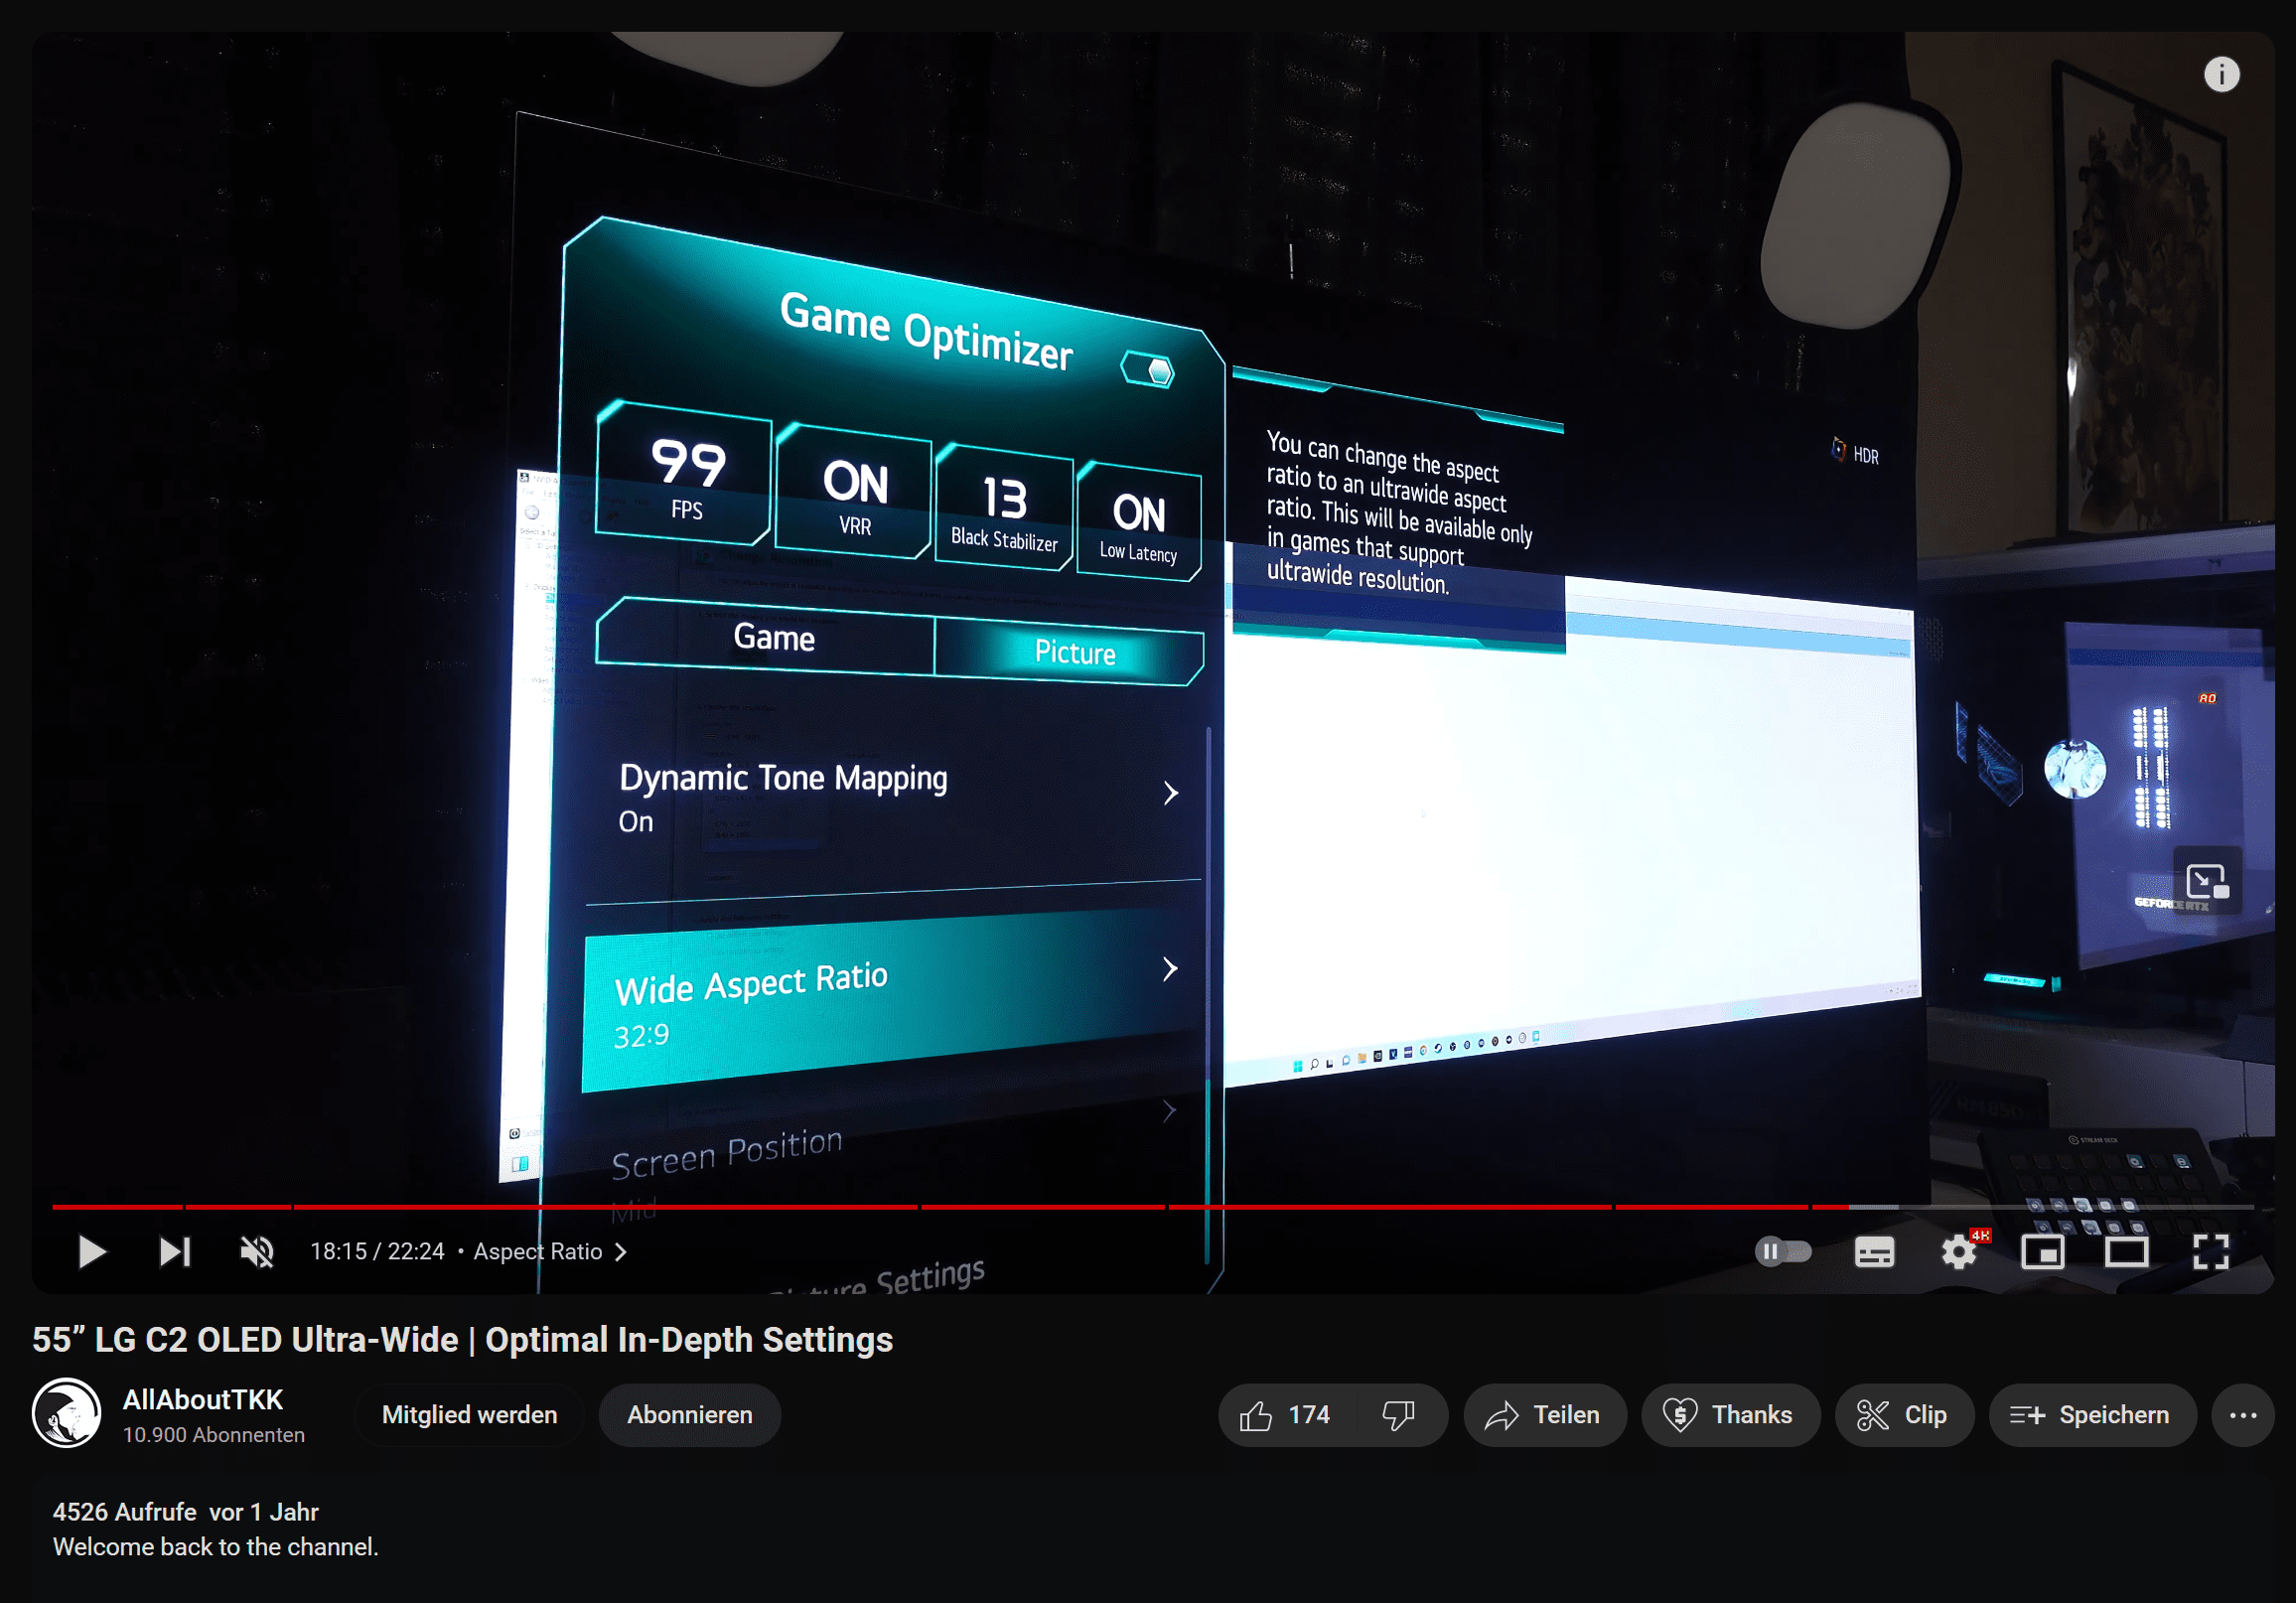Click the video info card icon
2296x1603 pixels.
[2221, 74]
